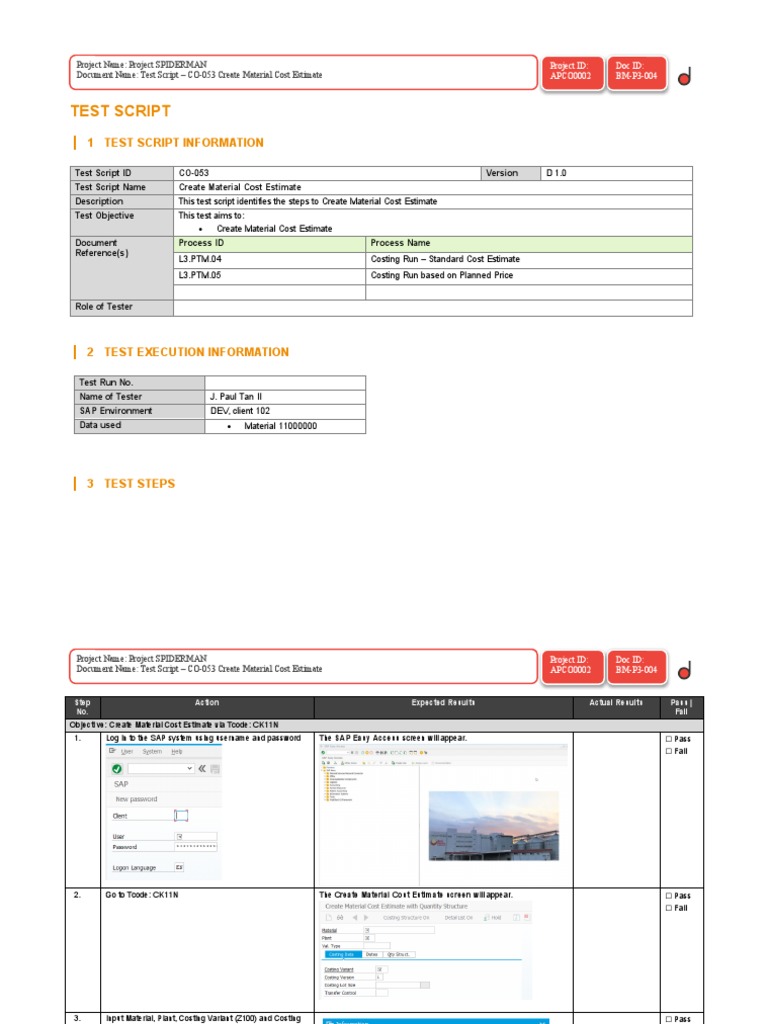768x1024 pixels.
Task: Click the double-chevron icon beside SAP command field
Action: tap(202, 769)
